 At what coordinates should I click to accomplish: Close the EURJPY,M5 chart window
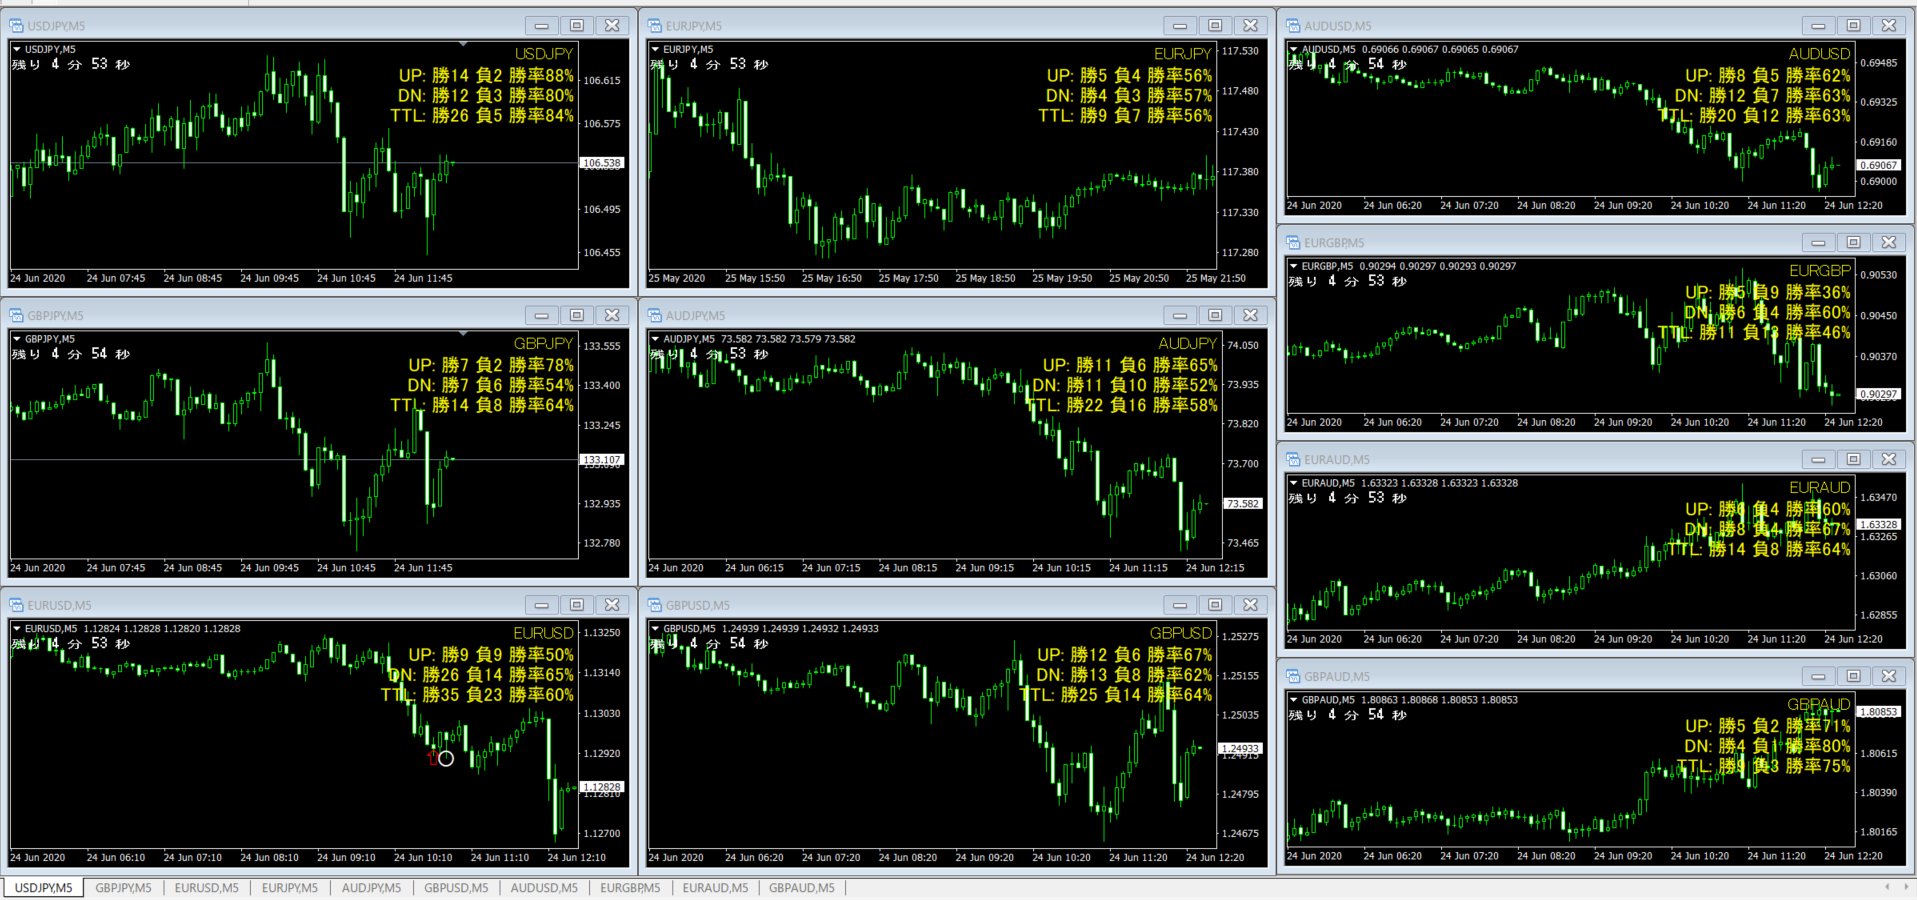pos(1250,26)
